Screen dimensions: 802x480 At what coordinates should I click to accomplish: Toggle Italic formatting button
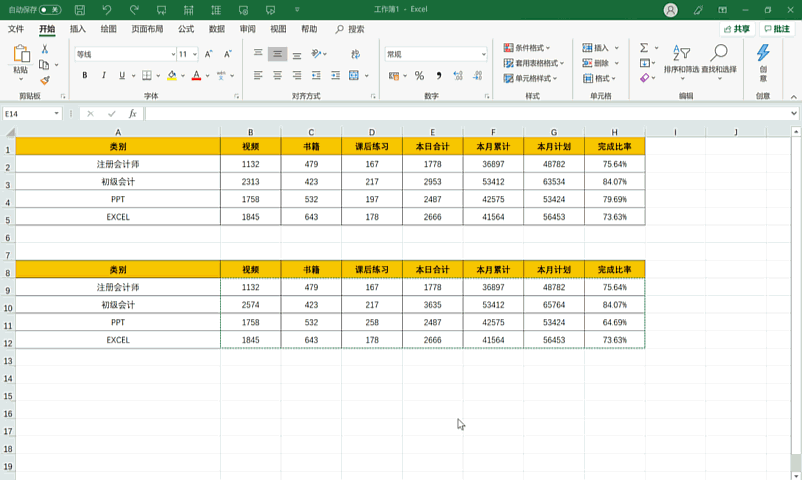104,75
